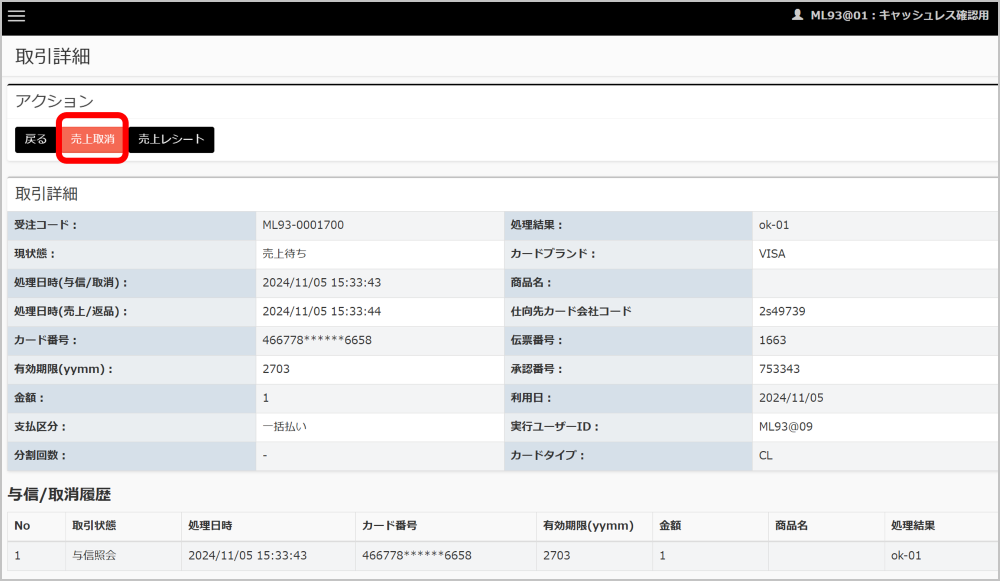Click the 売上取消 button
Image resolution: width=1000 pixels, height=581 pixels.
click(92, 139)
